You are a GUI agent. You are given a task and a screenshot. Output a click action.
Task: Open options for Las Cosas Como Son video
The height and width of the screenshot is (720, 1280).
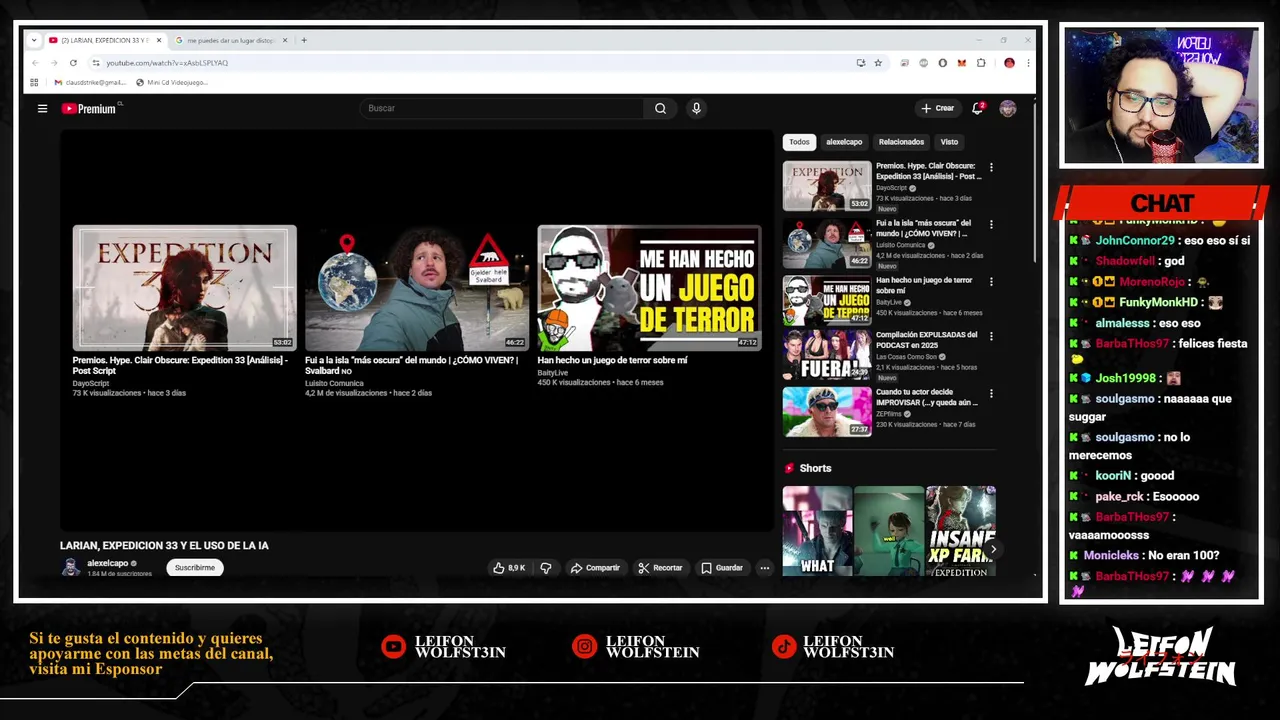pos(991,336)
